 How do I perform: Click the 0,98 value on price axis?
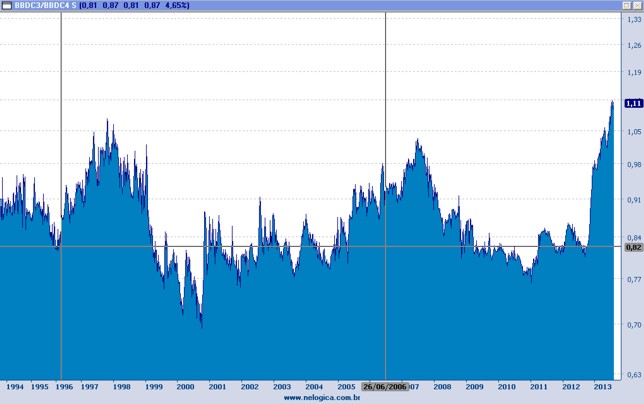pos(632,165)
